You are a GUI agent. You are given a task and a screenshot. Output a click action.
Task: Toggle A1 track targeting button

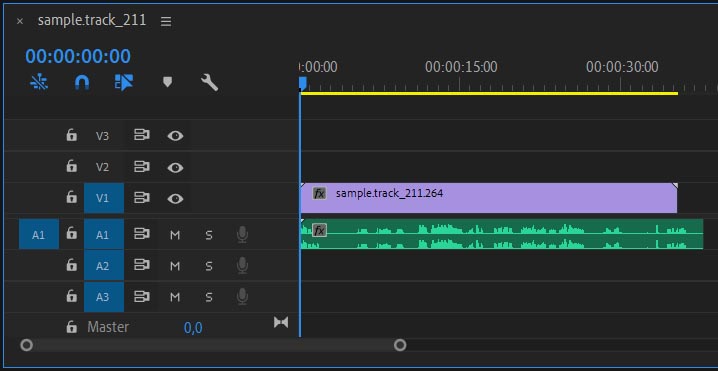coord(104,235)
